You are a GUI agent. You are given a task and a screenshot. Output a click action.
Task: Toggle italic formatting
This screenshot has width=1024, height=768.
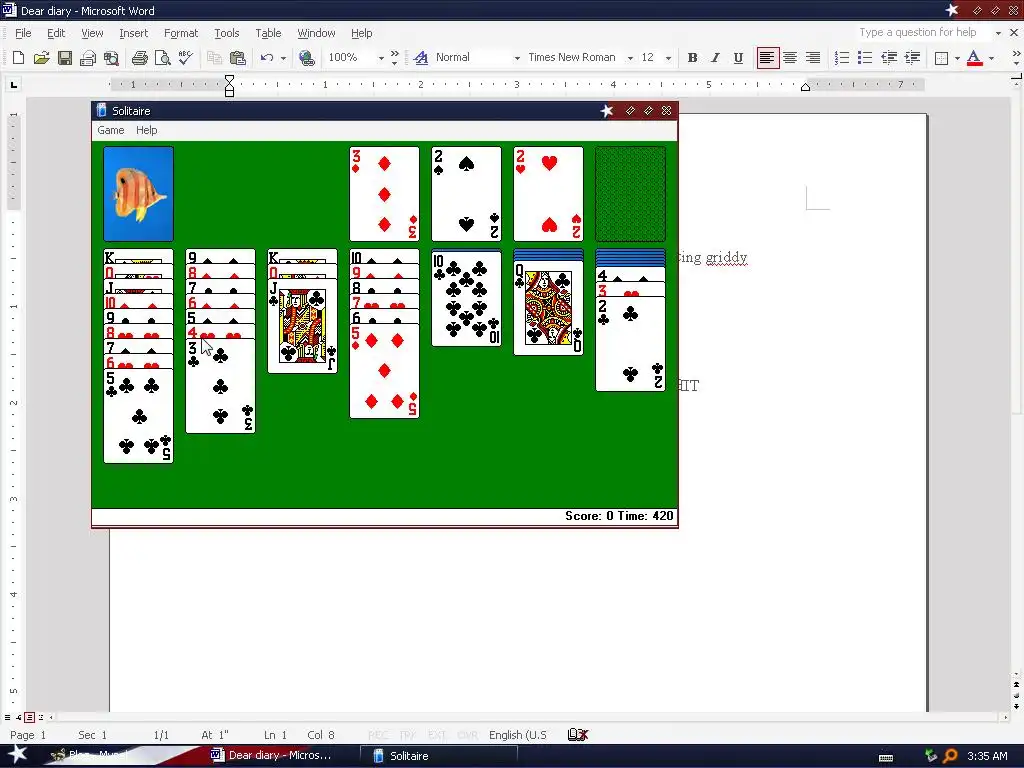715,57
